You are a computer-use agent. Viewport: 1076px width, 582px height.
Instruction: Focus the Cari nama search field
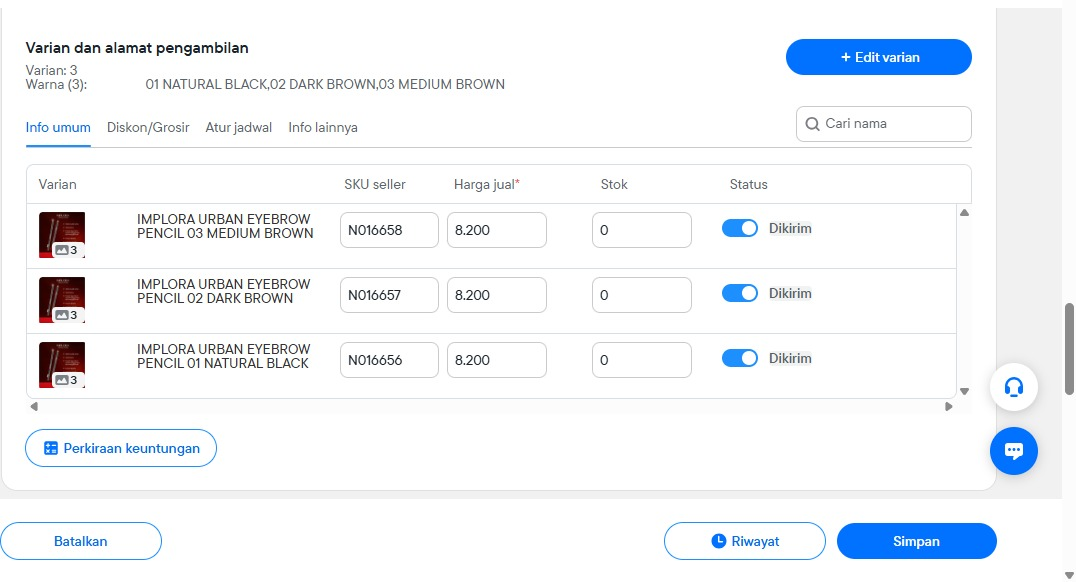coord(884,124)
